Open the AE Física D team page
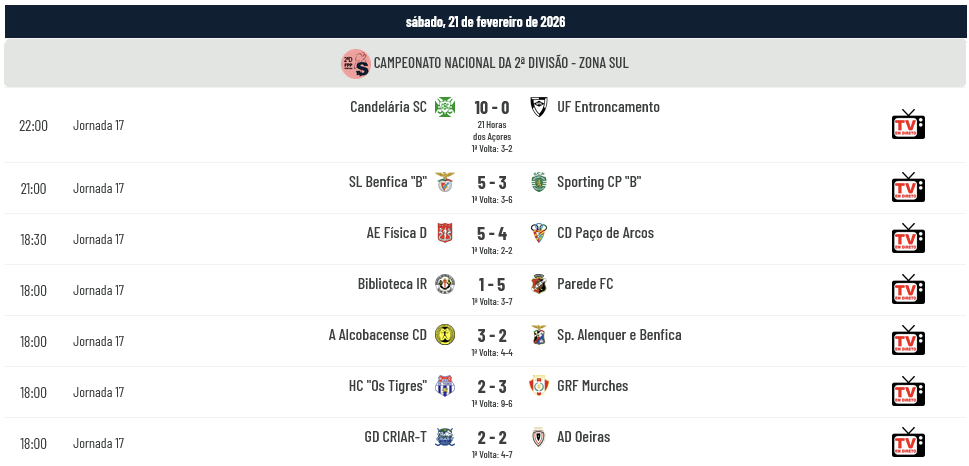The width and height of the screenshot is (969, 466). pos(396,233)
